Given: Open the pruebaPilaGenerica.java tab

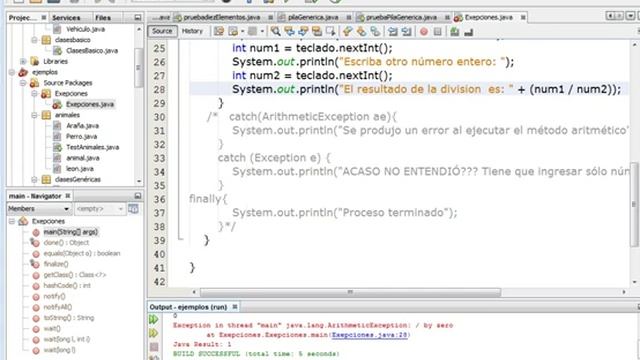Looking at the screenshot, I should pos(401,17).
